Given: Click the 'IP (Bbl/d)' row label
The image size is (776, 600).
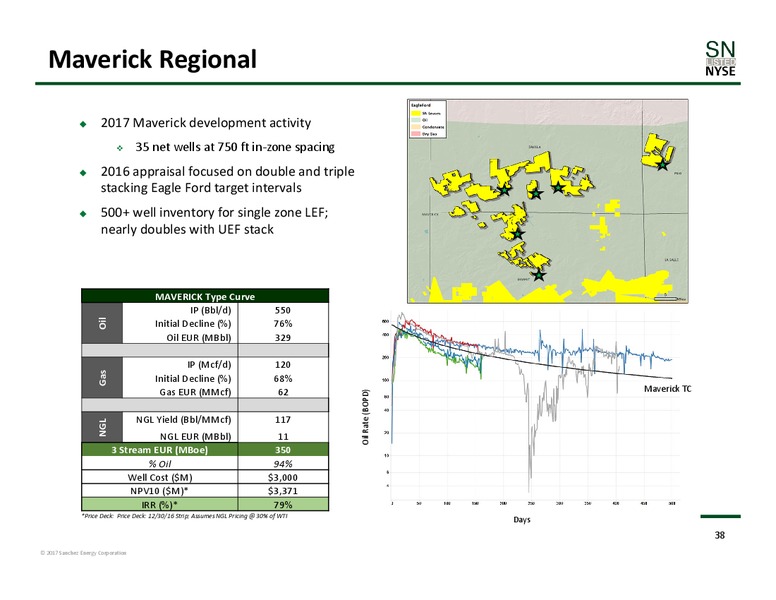Looking at the screenshot, I should [211, 310].
